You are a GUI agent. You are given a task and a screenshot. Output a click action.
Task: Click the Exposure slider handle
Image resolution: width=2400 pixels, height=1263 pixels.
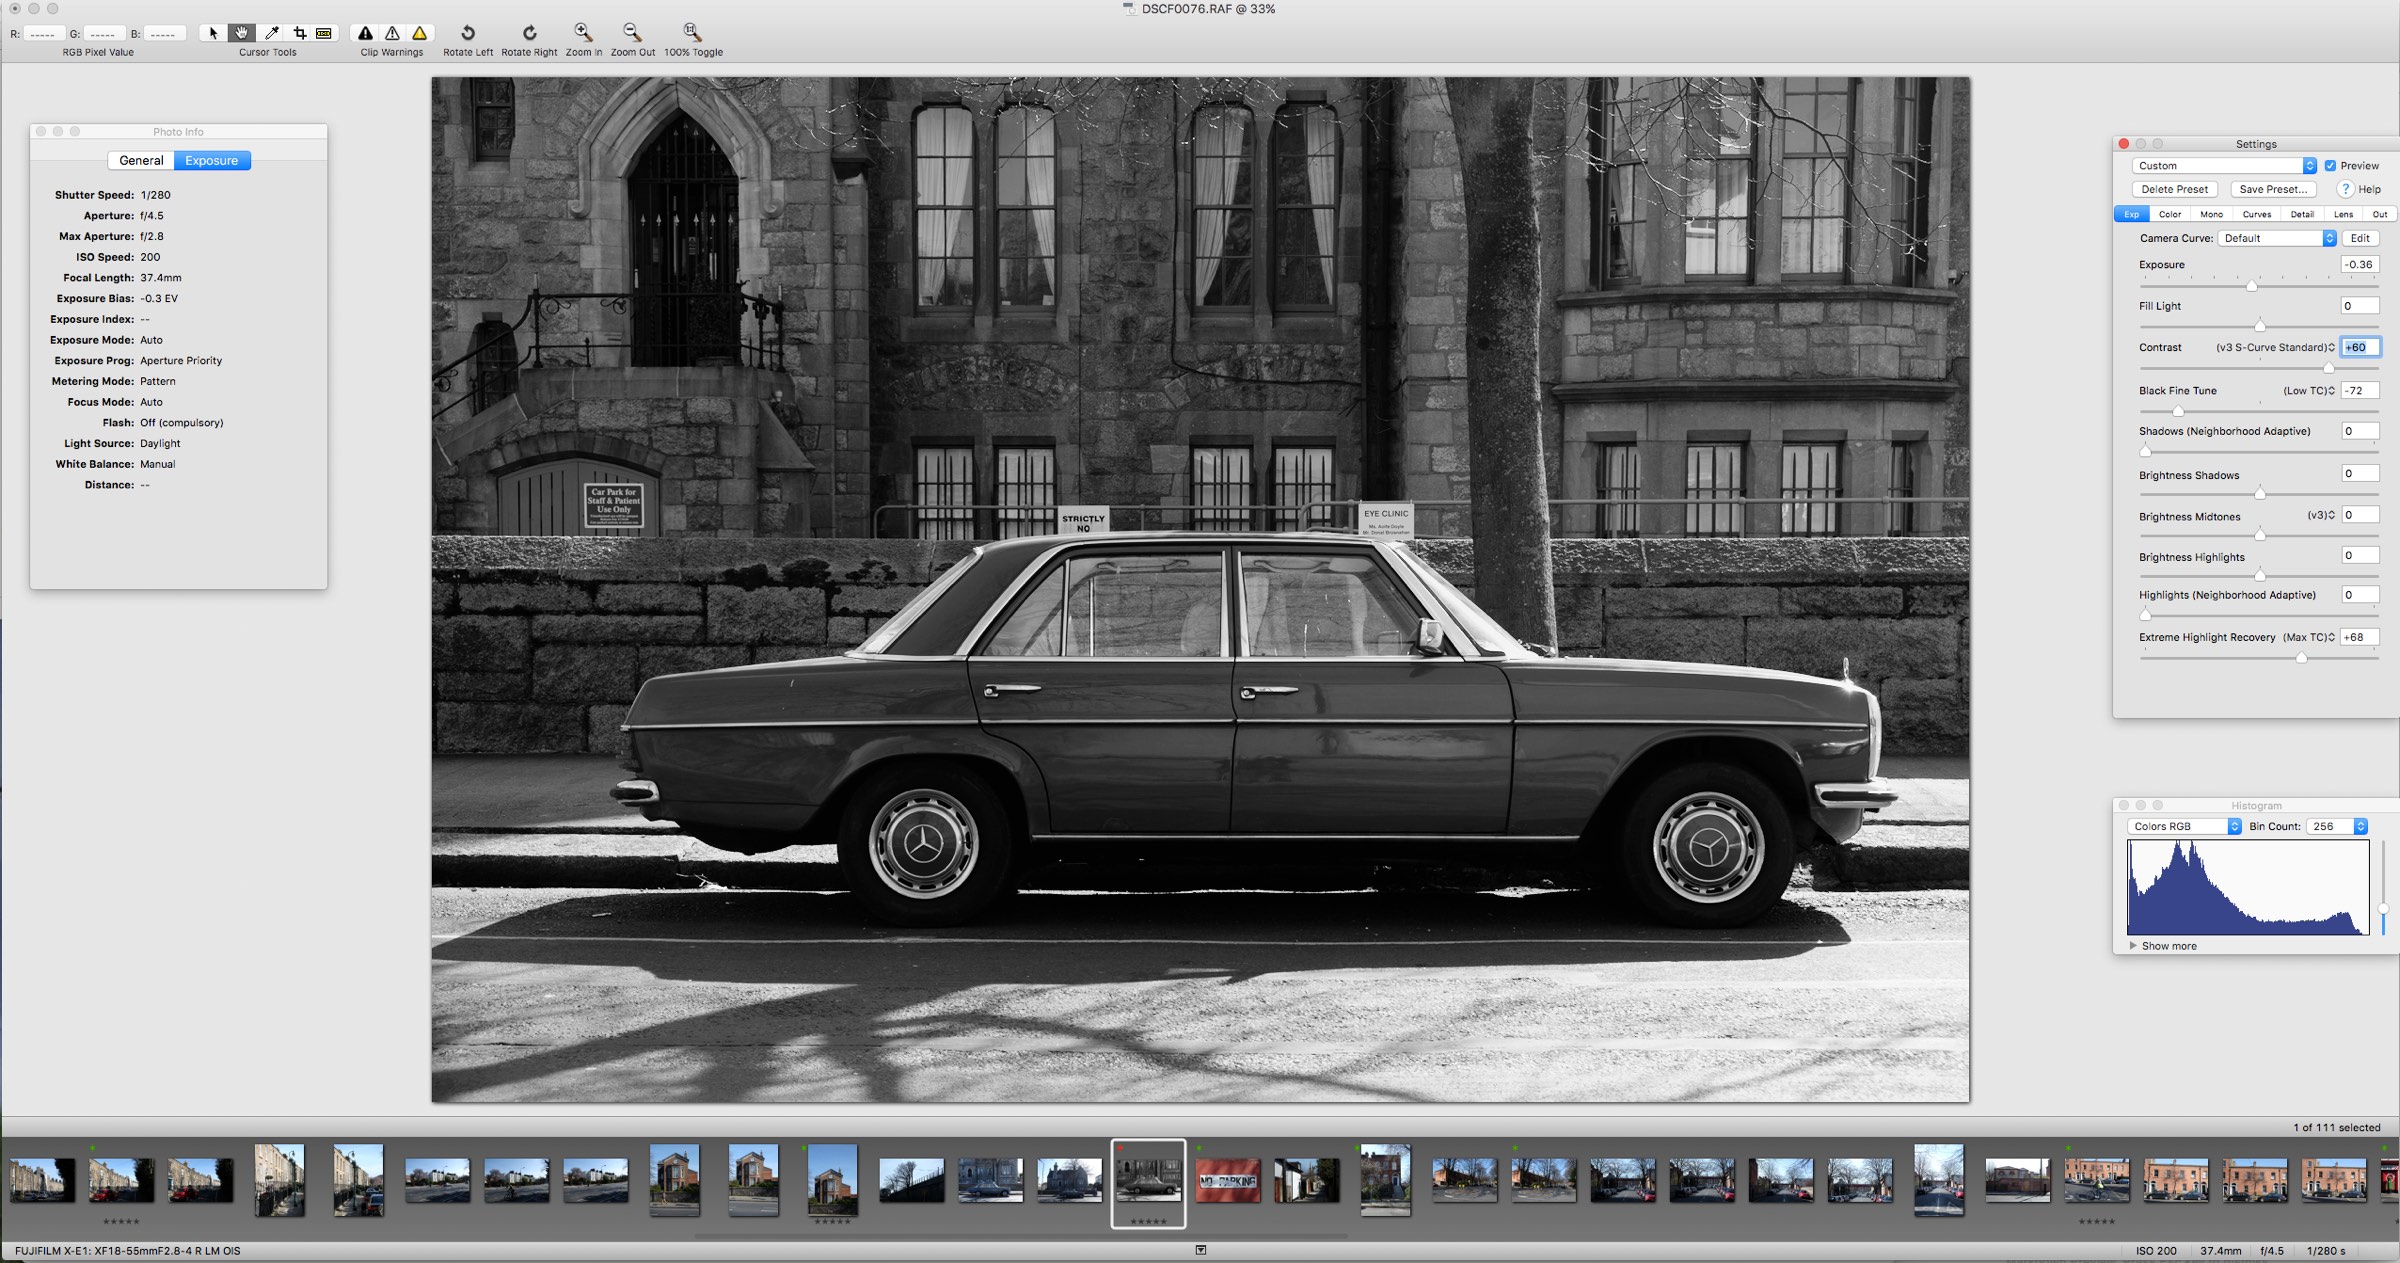tap(2251, 286)
